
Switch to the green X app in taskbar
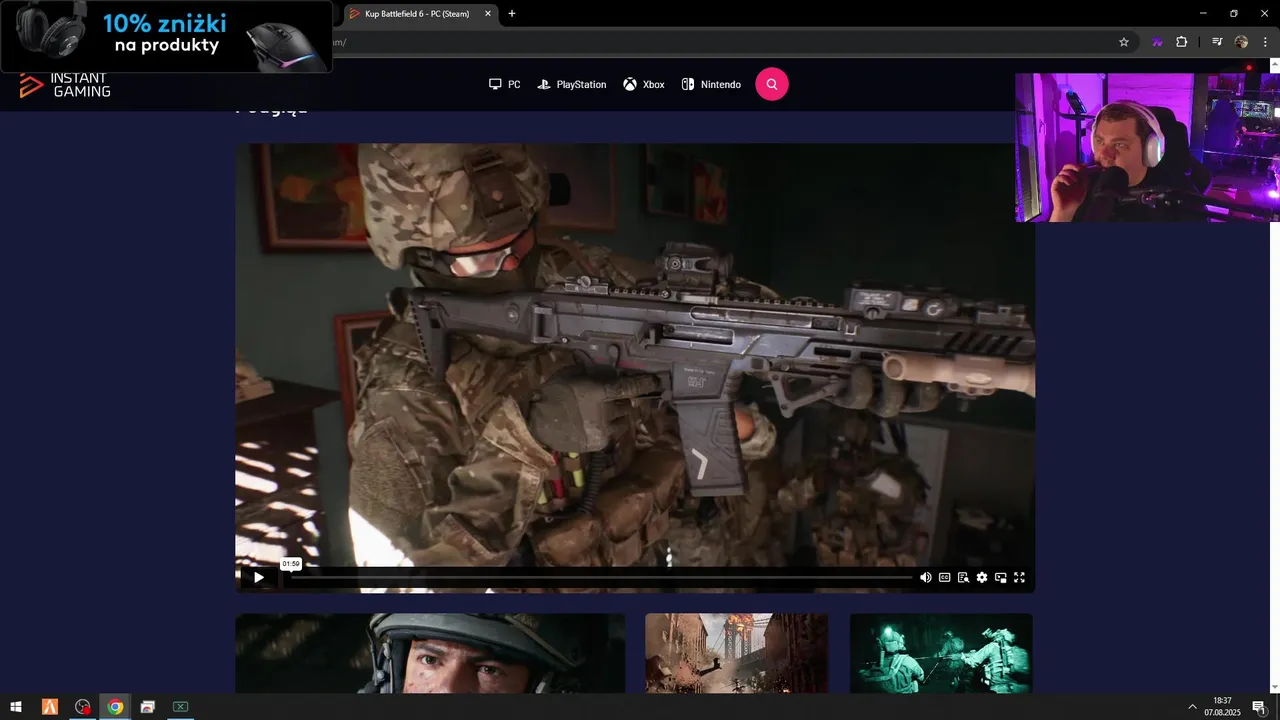[x=180, y=707]
